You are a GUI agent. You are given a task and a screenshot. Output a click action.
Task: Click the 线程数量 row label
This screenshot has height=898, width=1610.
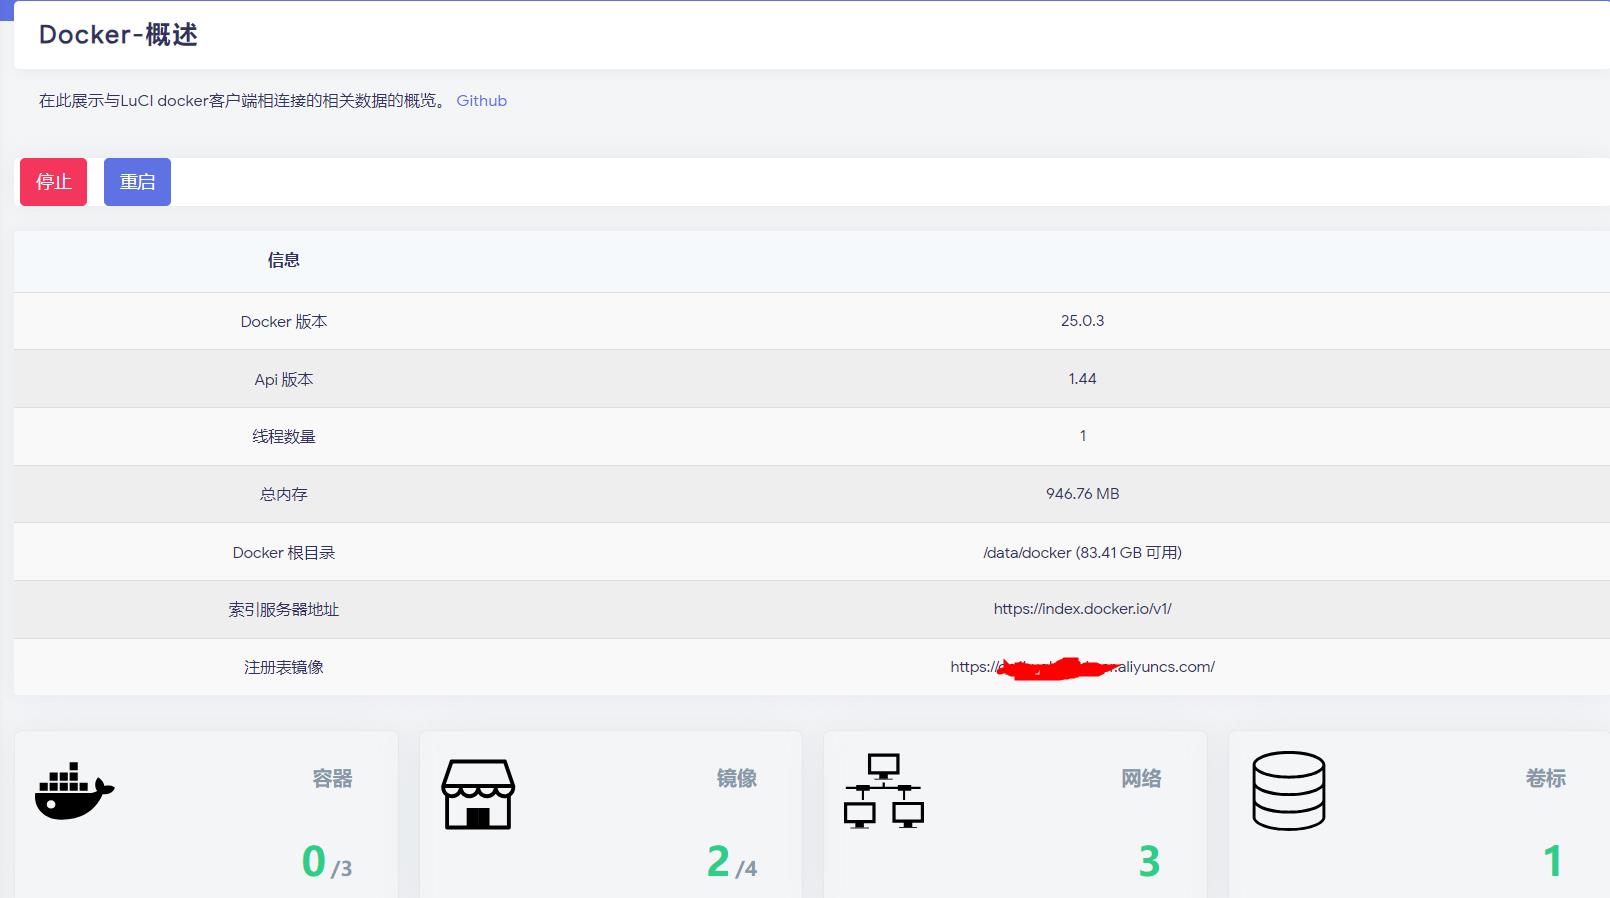[284, 437]
